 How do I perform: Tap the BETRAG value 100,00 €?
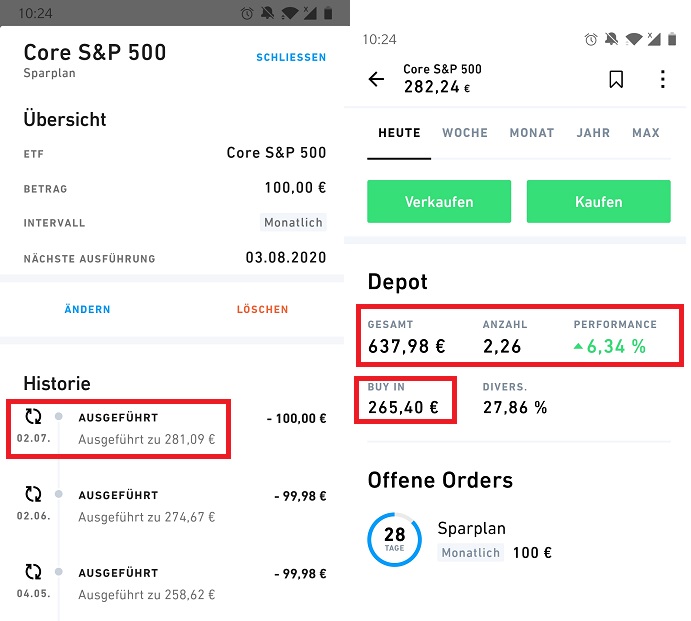point(295,188)
